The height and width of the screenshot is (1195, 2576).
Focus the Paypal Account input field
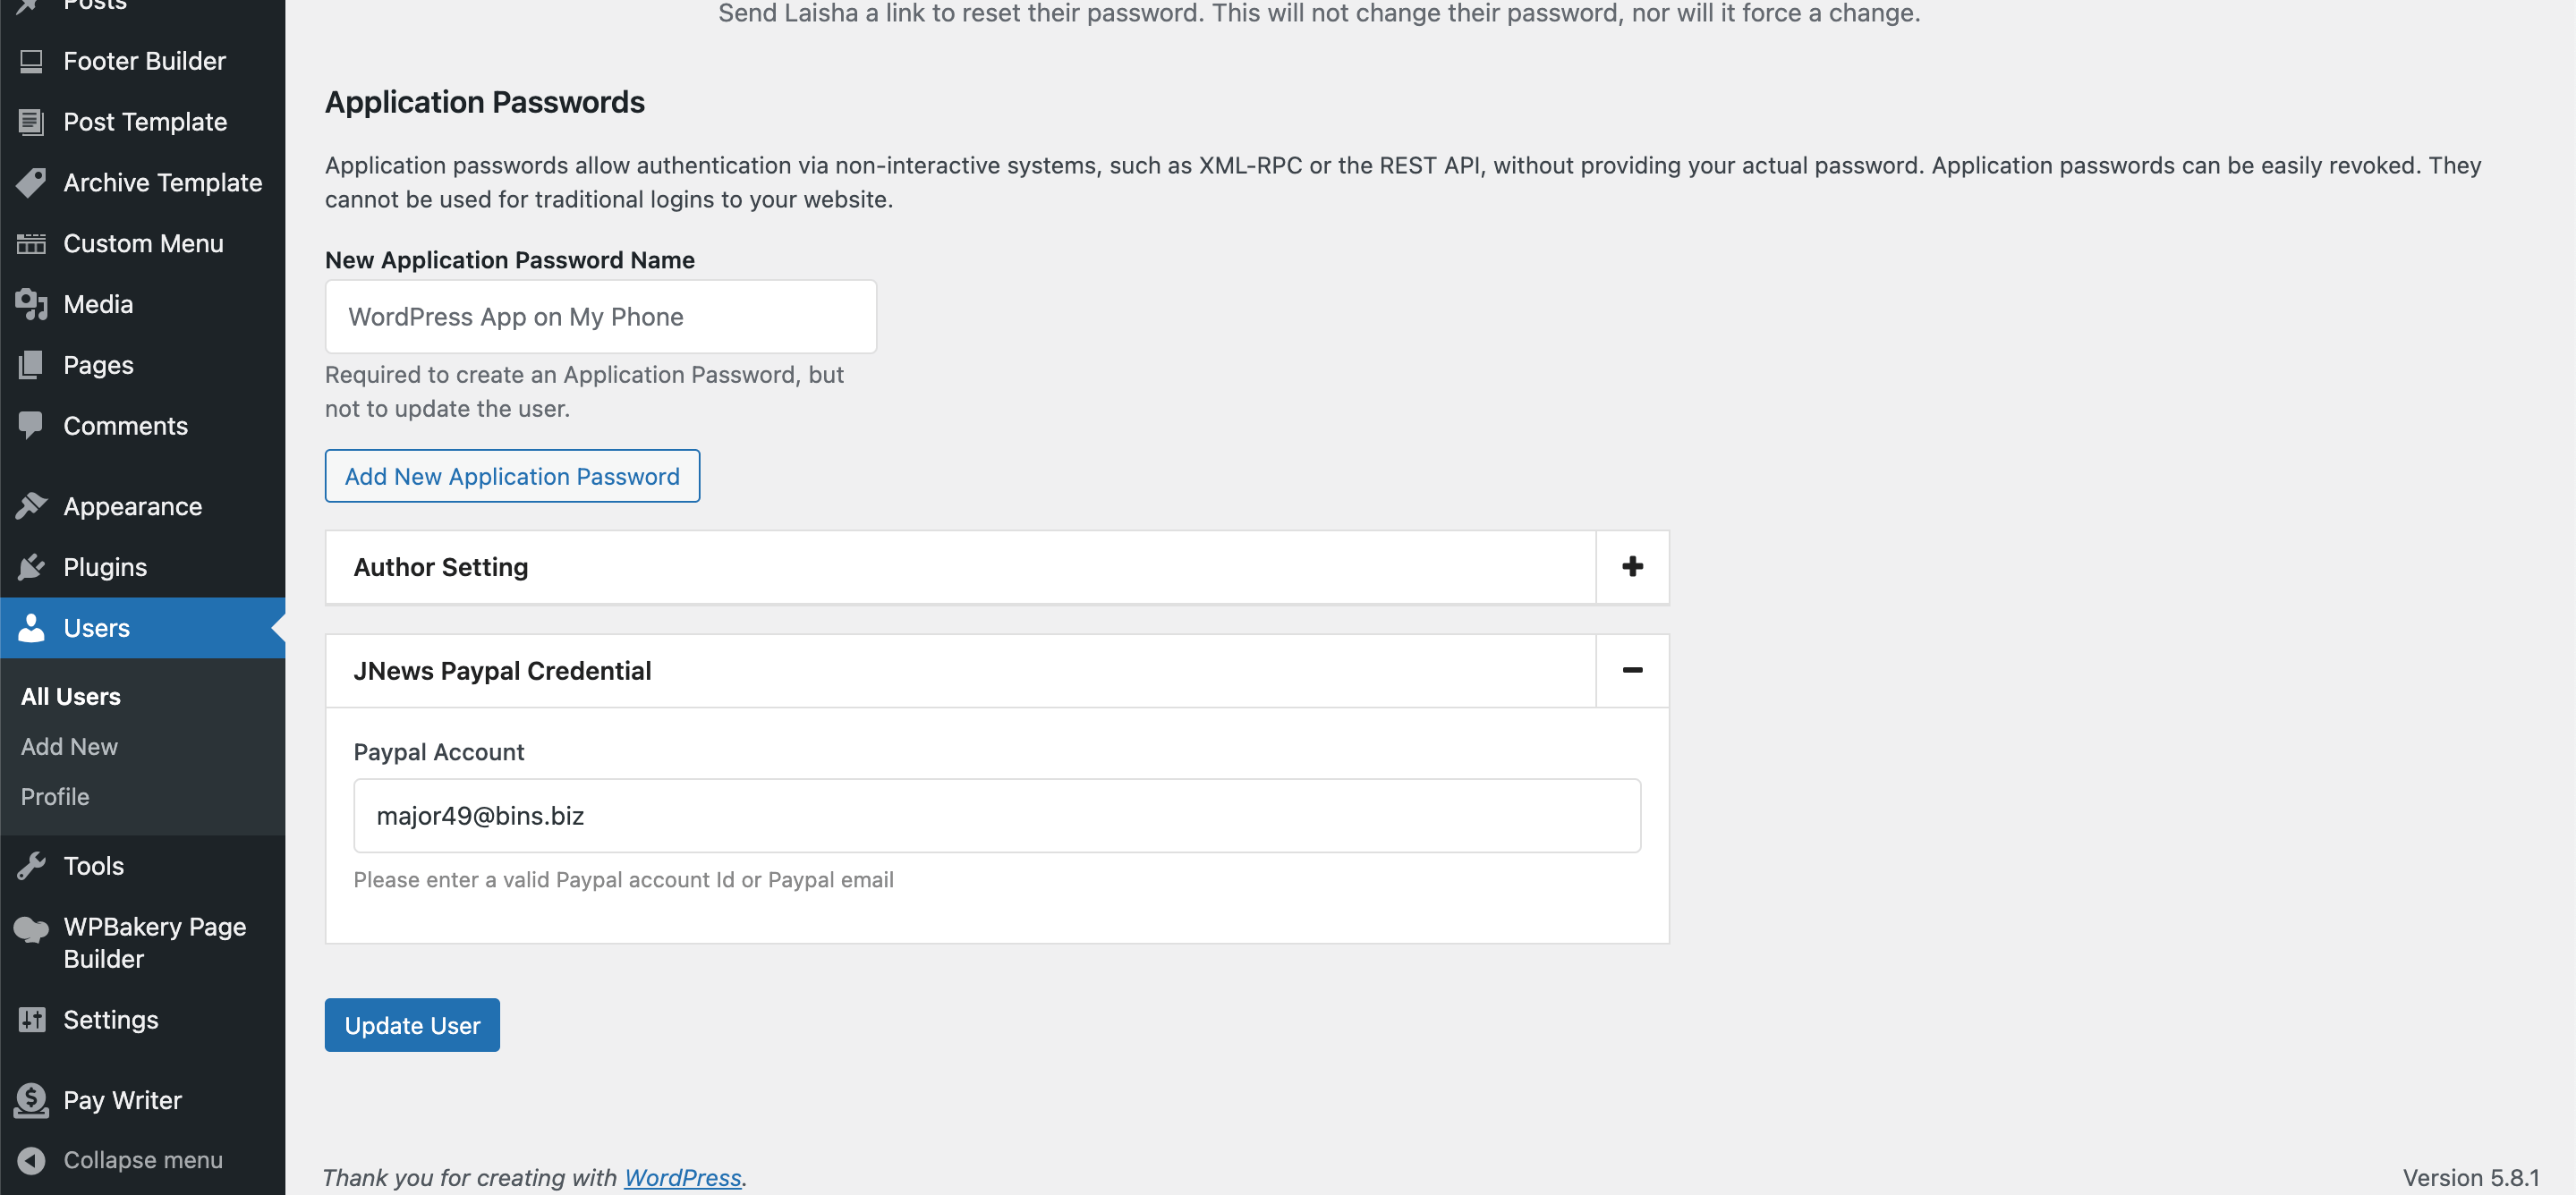996,816
